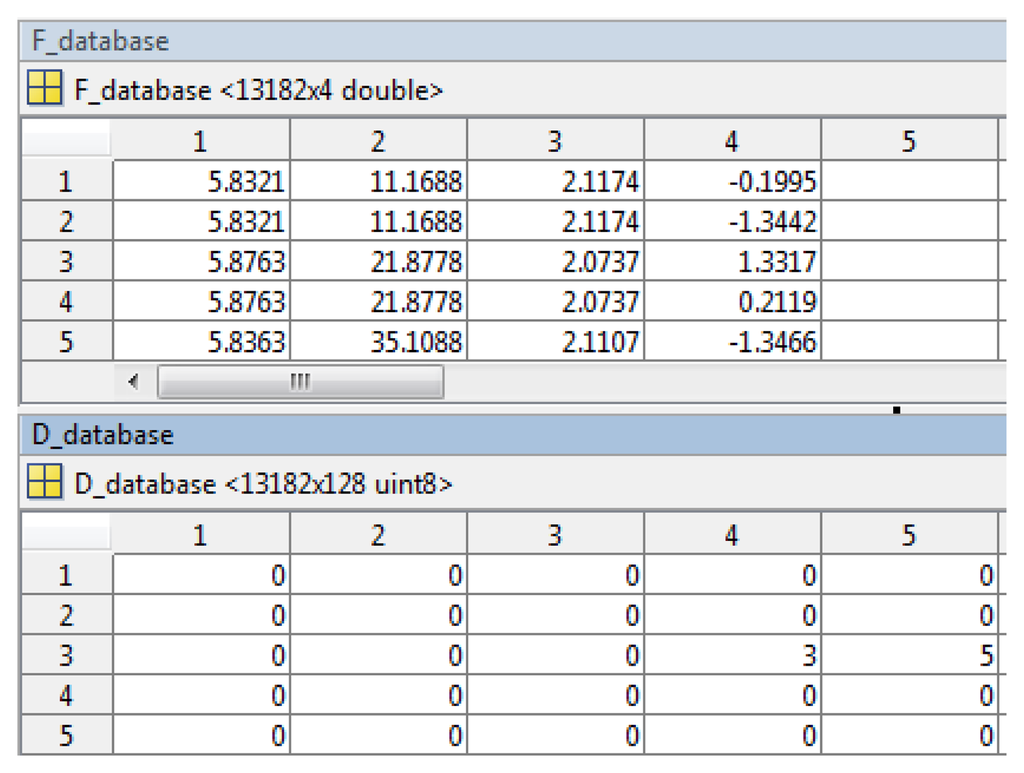1024x773 pixels.
Task: Select cell 5.8363 in F_database
Action: tap(201, 341)
